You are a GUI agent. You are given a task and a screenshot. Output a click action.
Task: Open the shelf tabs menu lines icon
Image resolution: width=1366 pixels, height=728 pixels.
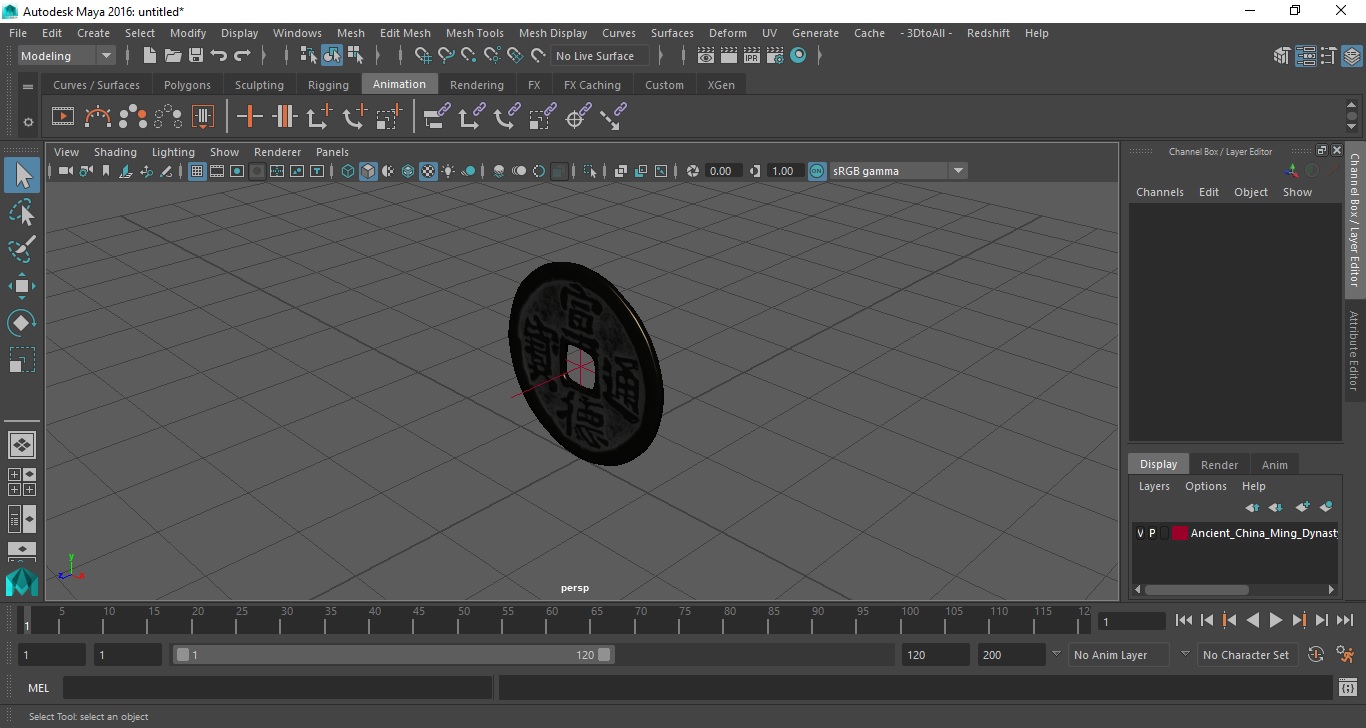pos(28,87)
